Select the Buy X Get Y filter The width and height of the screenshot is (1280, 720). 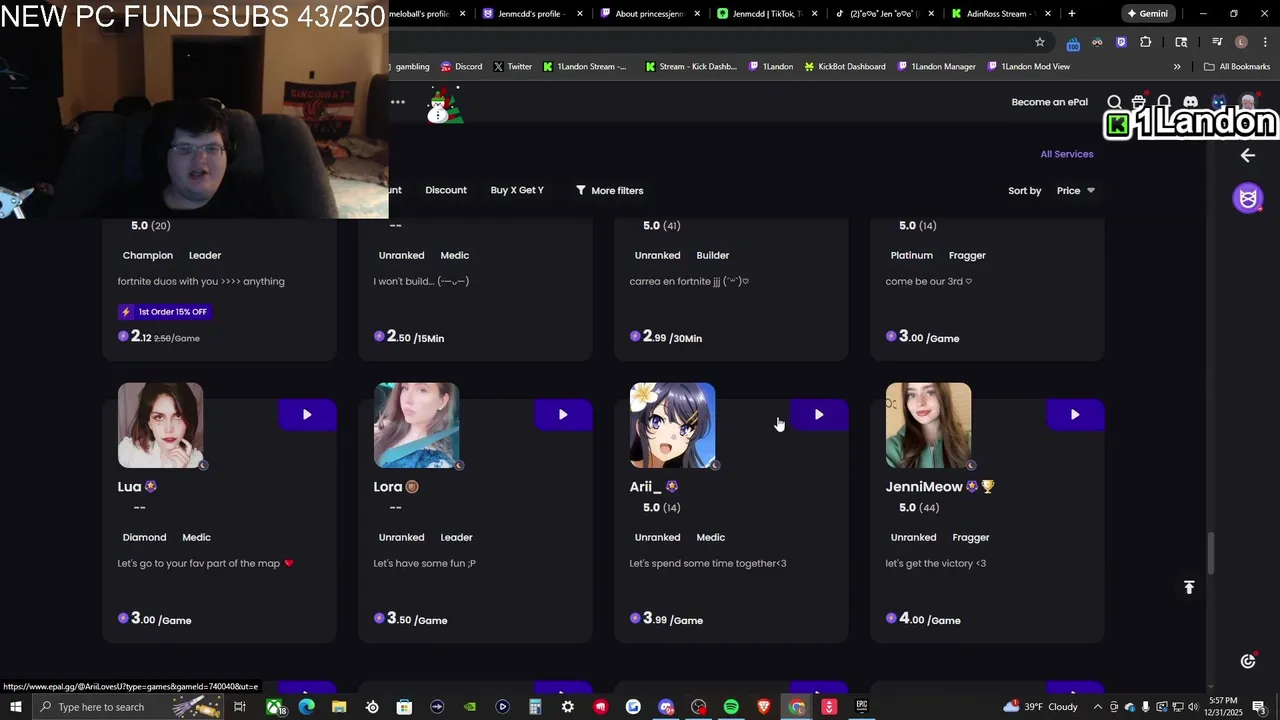(x=517, y=190)
